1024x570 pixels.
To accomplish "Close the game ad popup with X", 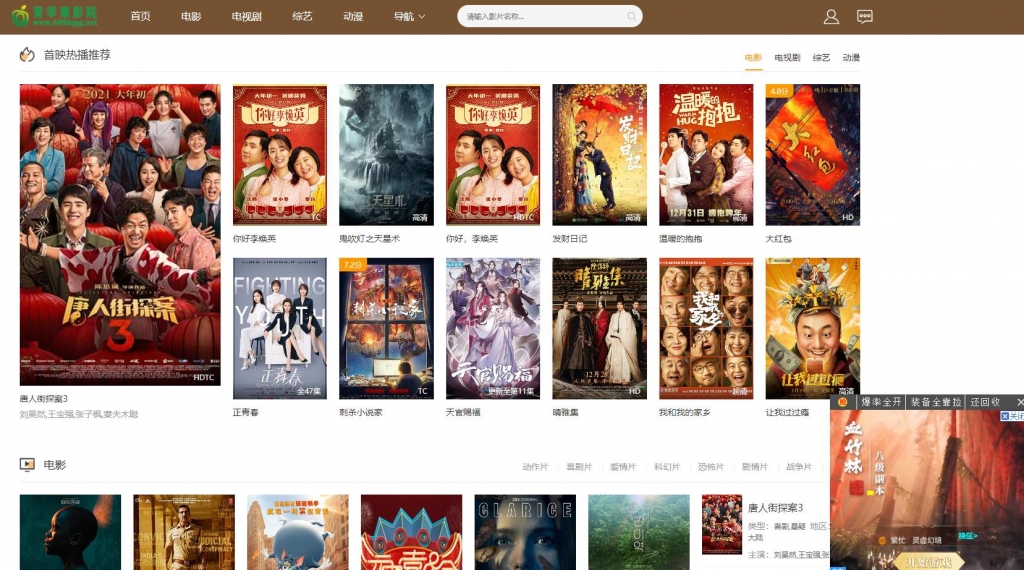I will click(1019, 402).
